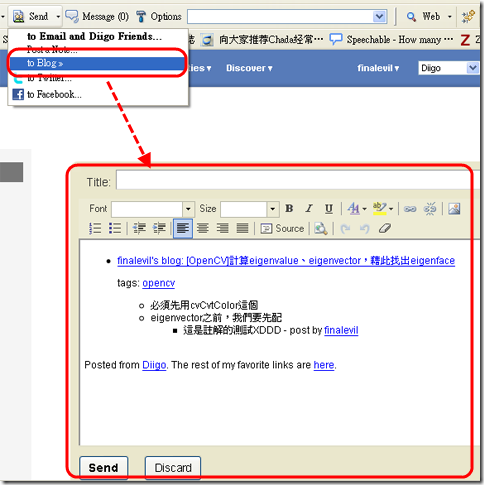Click the Undo icon in editor
Screen dimensions: 484x485
tap(365, 229)
